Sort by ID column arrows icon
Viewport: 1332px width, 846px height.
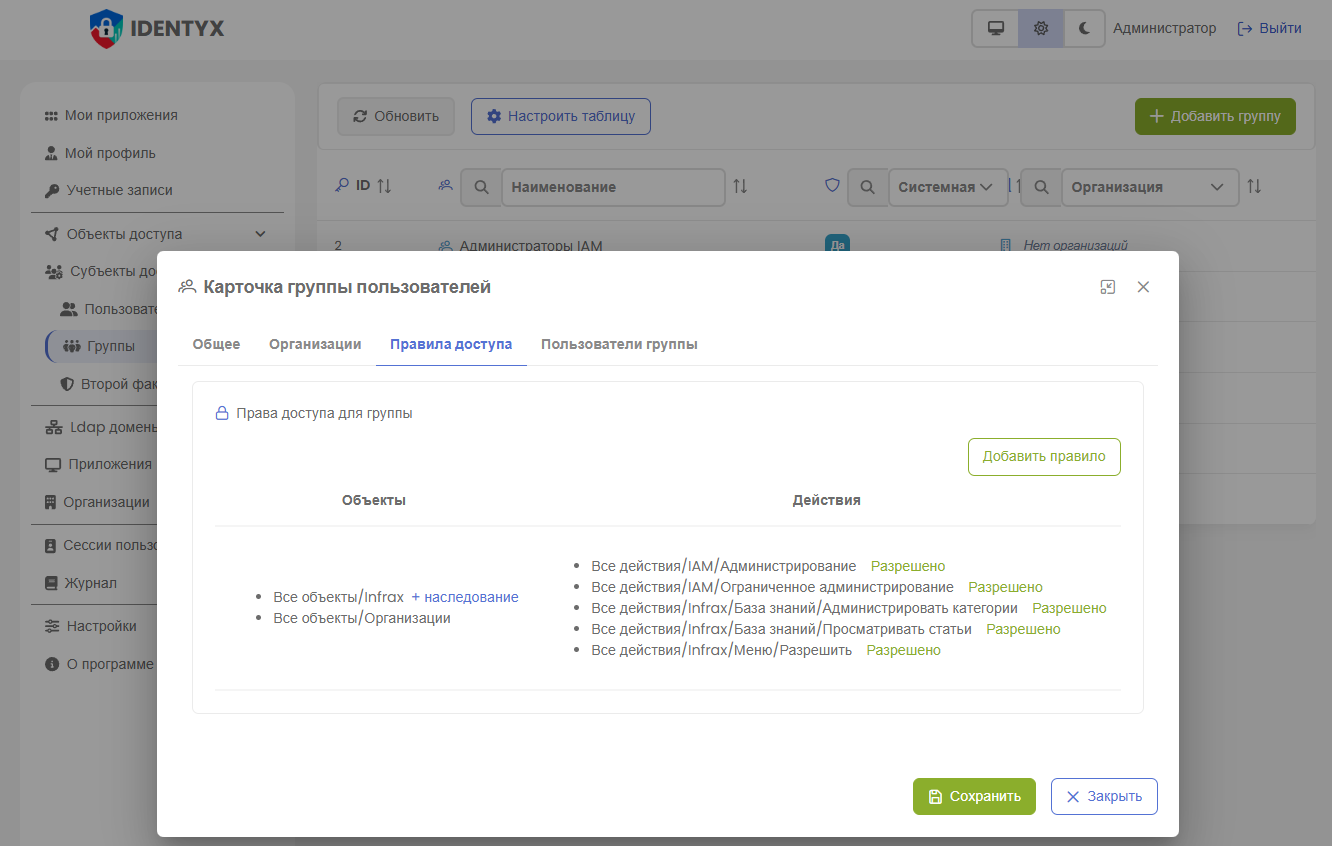coord(384,186)
